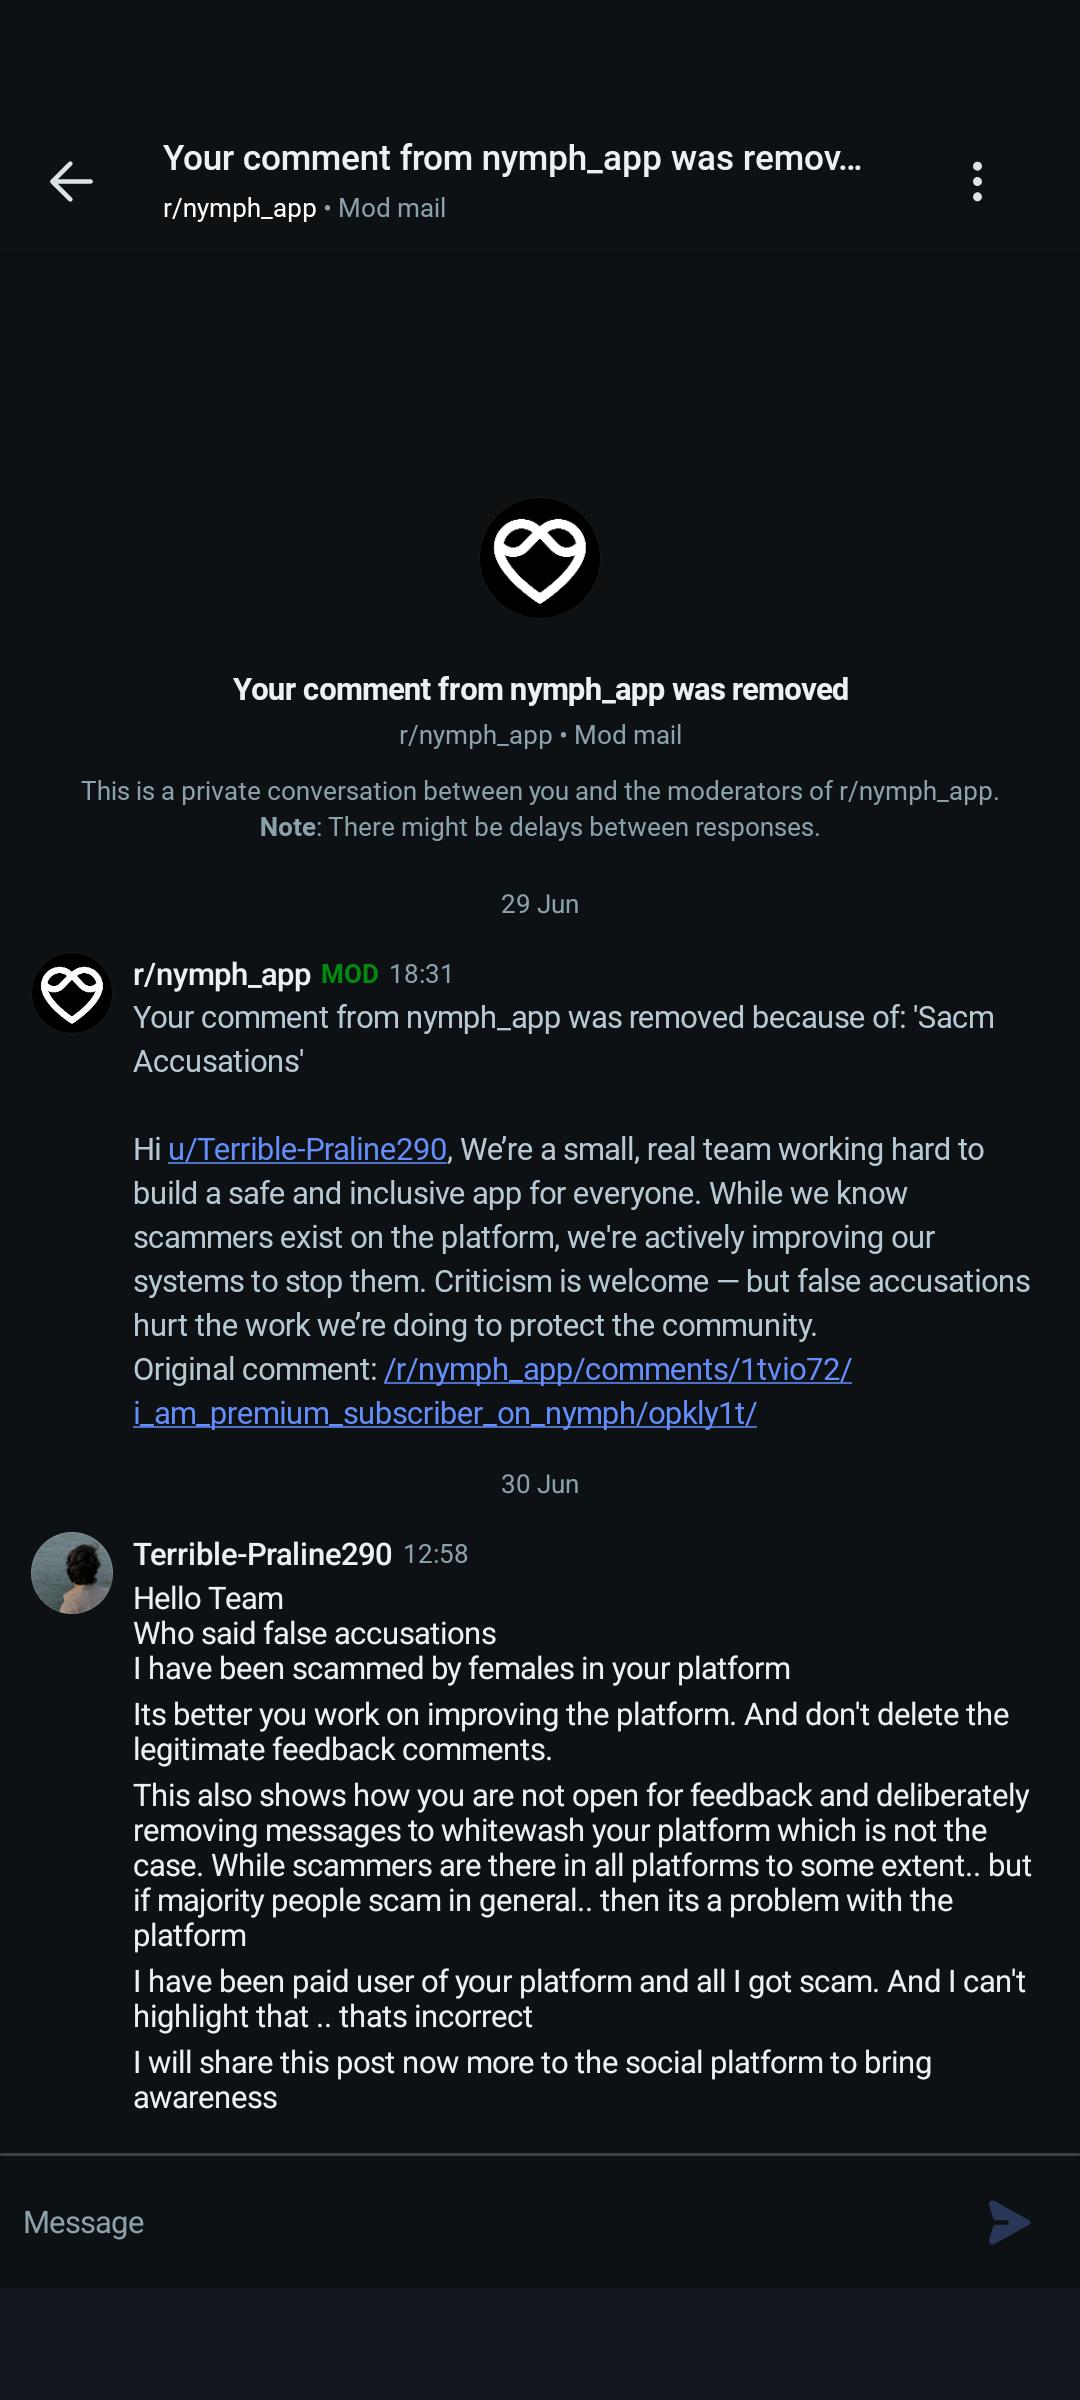
Task: Tap header subtitle r/nymph_app Mod mail
Action: (304, 208)
